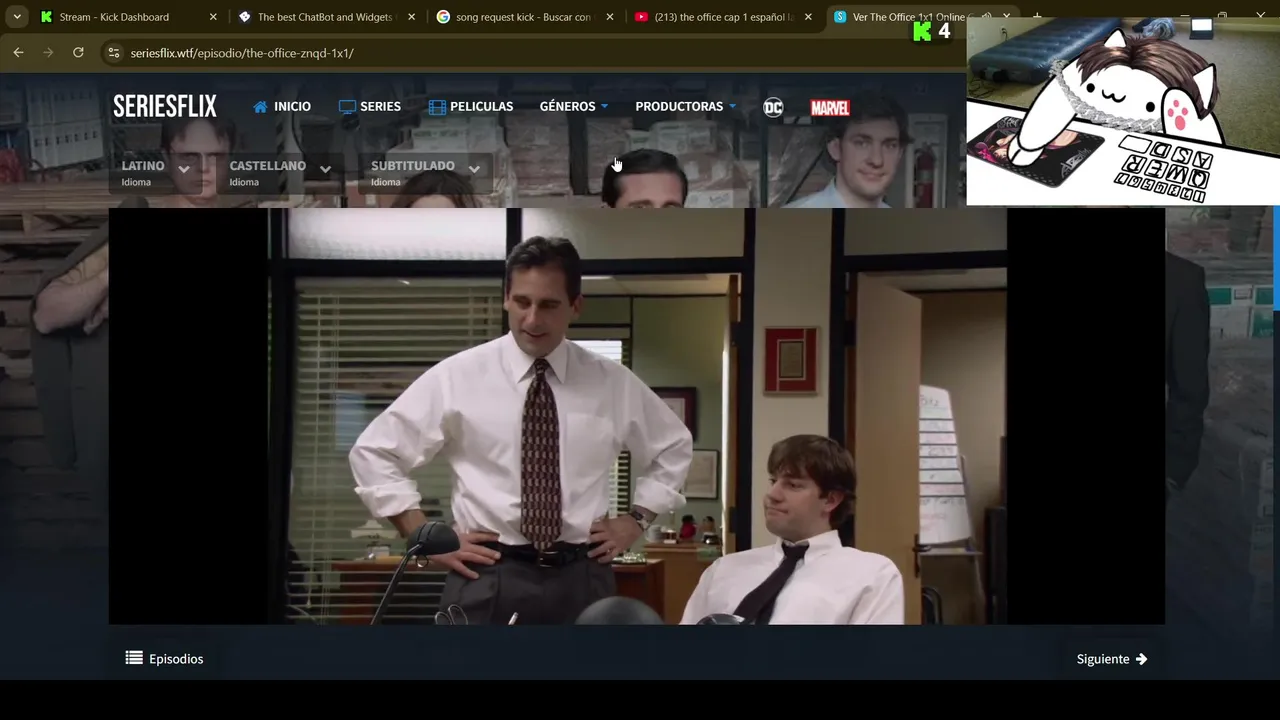This screenshot has width=1280, height=720.
Task: View site information icon in address bar
Action: (114, 53)
